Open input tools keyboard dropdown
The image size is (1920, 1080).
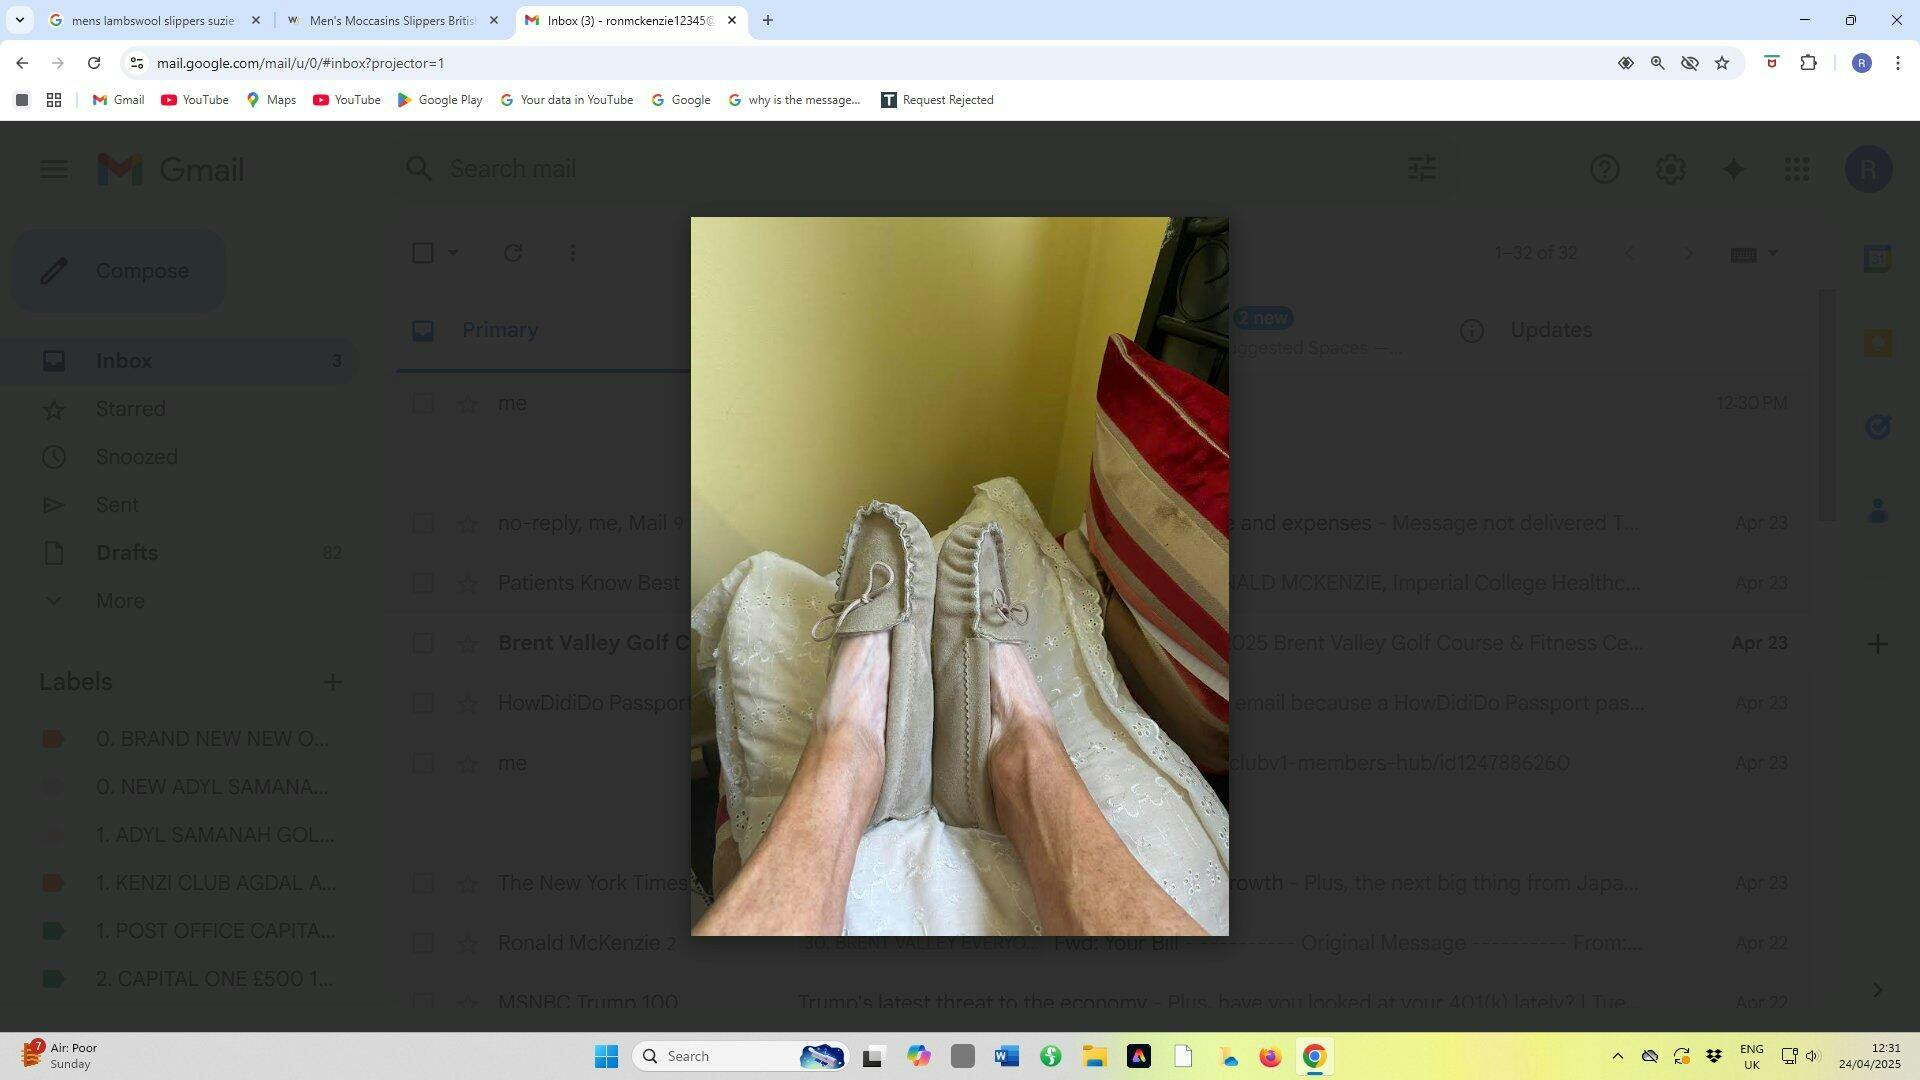[1773, 253]
